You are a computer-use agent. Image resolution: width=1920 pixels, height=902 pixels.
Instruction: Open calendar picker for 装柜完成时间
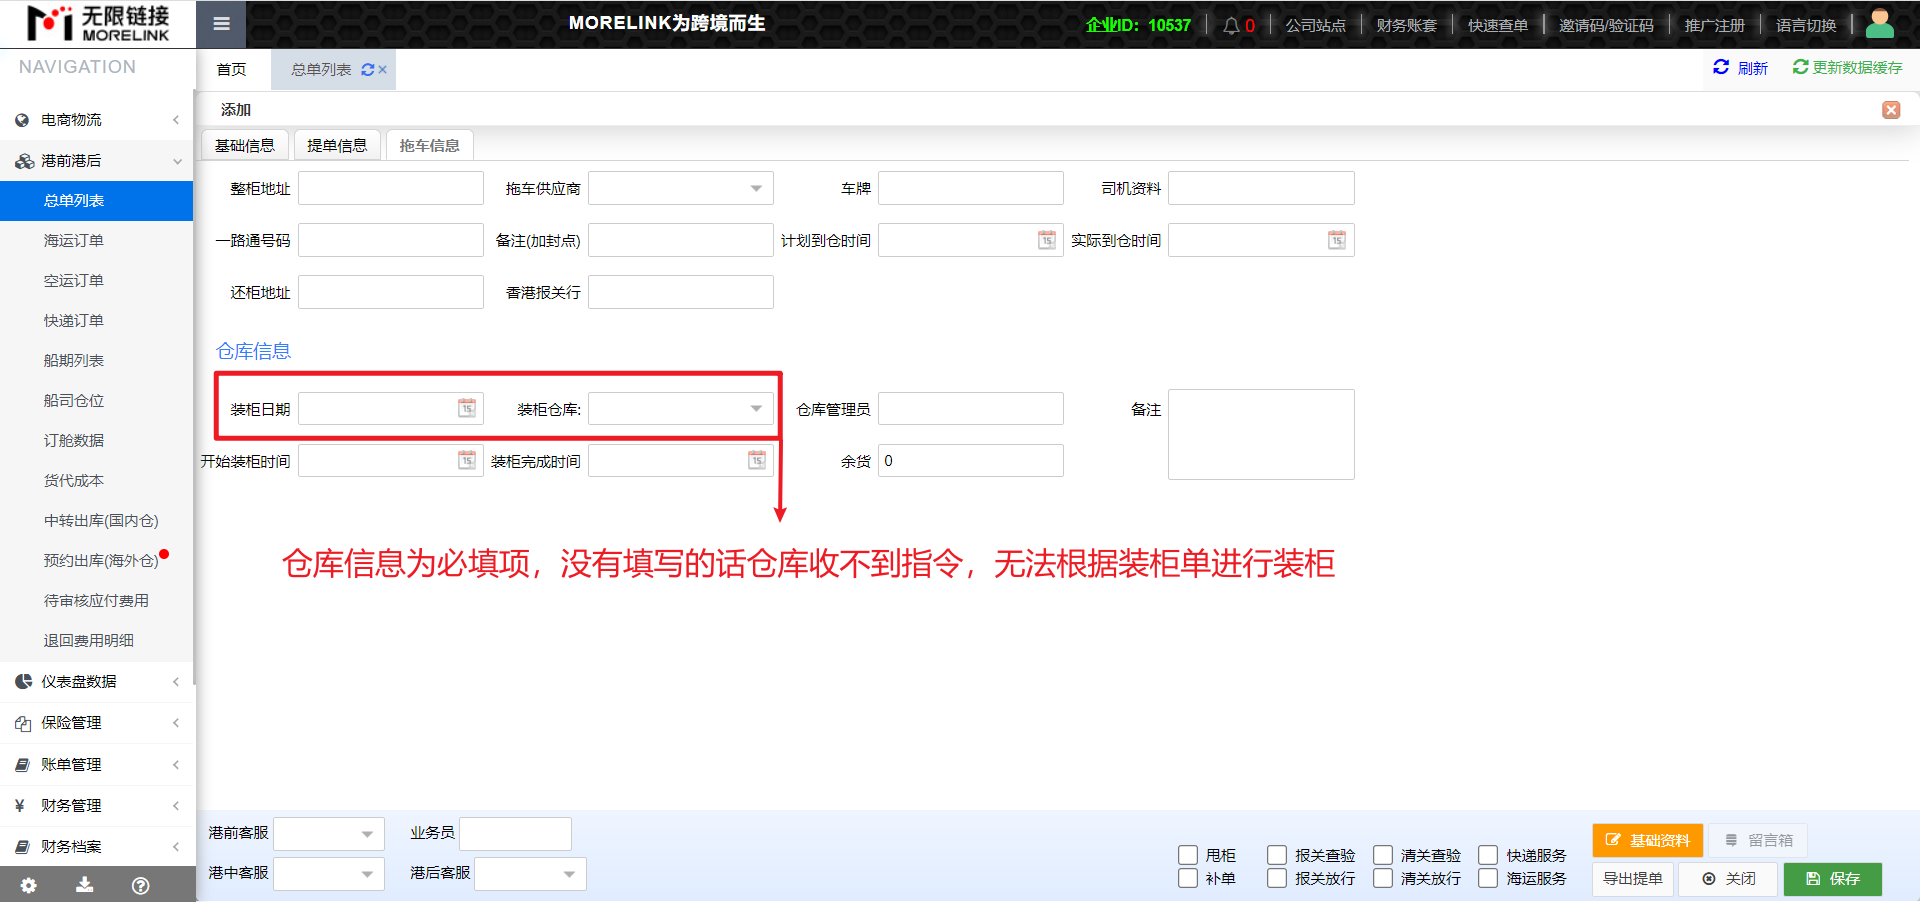(757, 460)
